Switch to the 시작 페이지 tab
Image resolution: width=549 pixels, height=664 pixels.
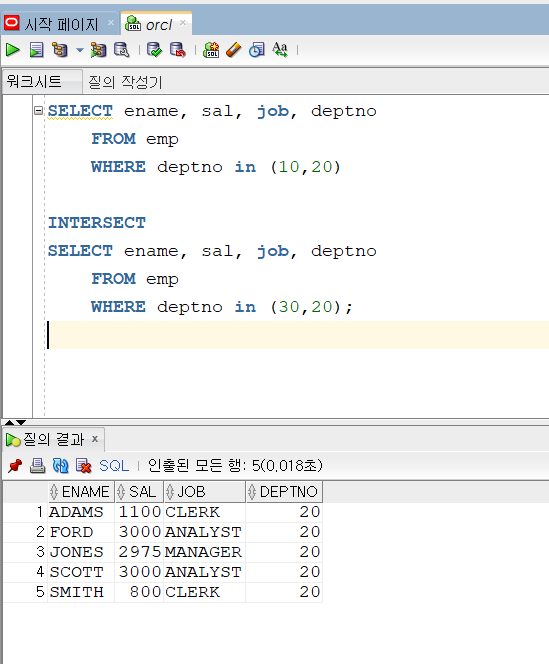(61, 24)
